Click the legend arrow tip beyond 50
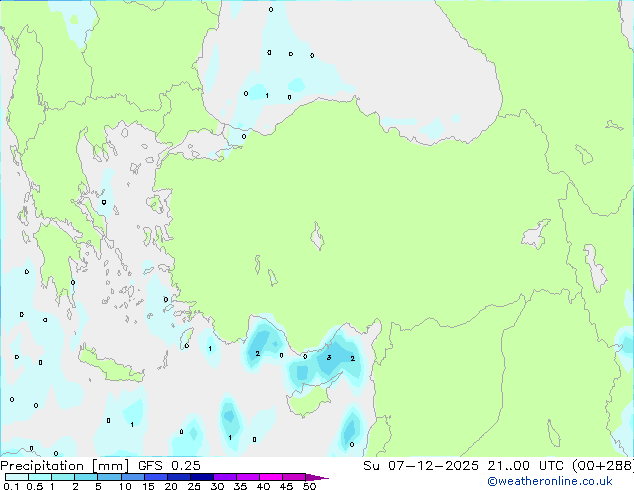The width and height of the screenshot is (634, 490). 317,477
